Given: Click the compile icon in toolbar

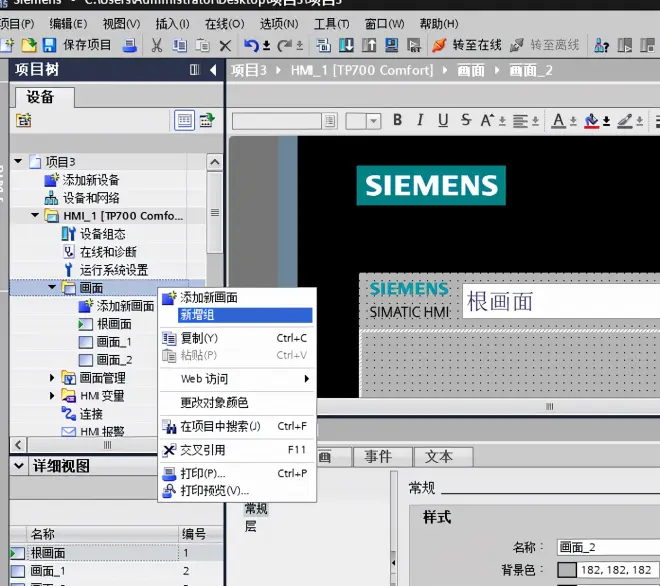Looking at the screenshot, I should pos(323,45).
